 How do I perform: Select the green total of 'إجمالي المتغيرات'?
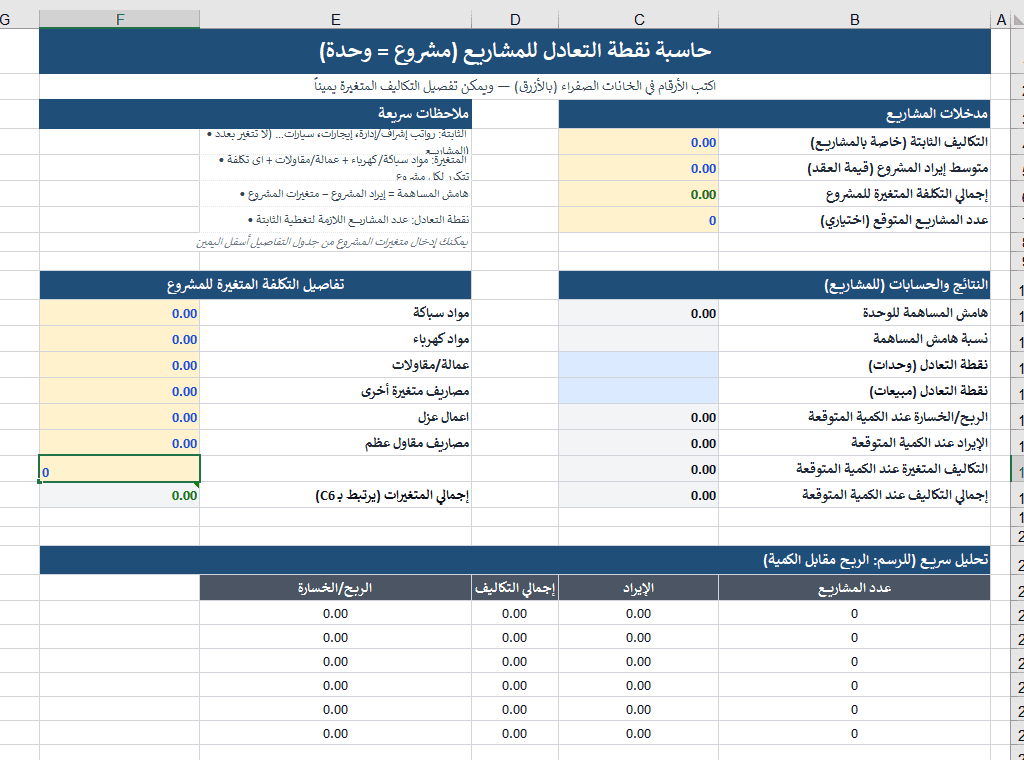click(x=120, y=495)
